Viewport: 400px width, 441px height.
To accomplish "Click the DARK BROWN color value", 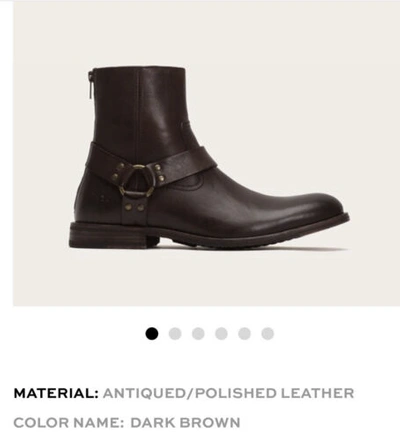I will point(185,423).
